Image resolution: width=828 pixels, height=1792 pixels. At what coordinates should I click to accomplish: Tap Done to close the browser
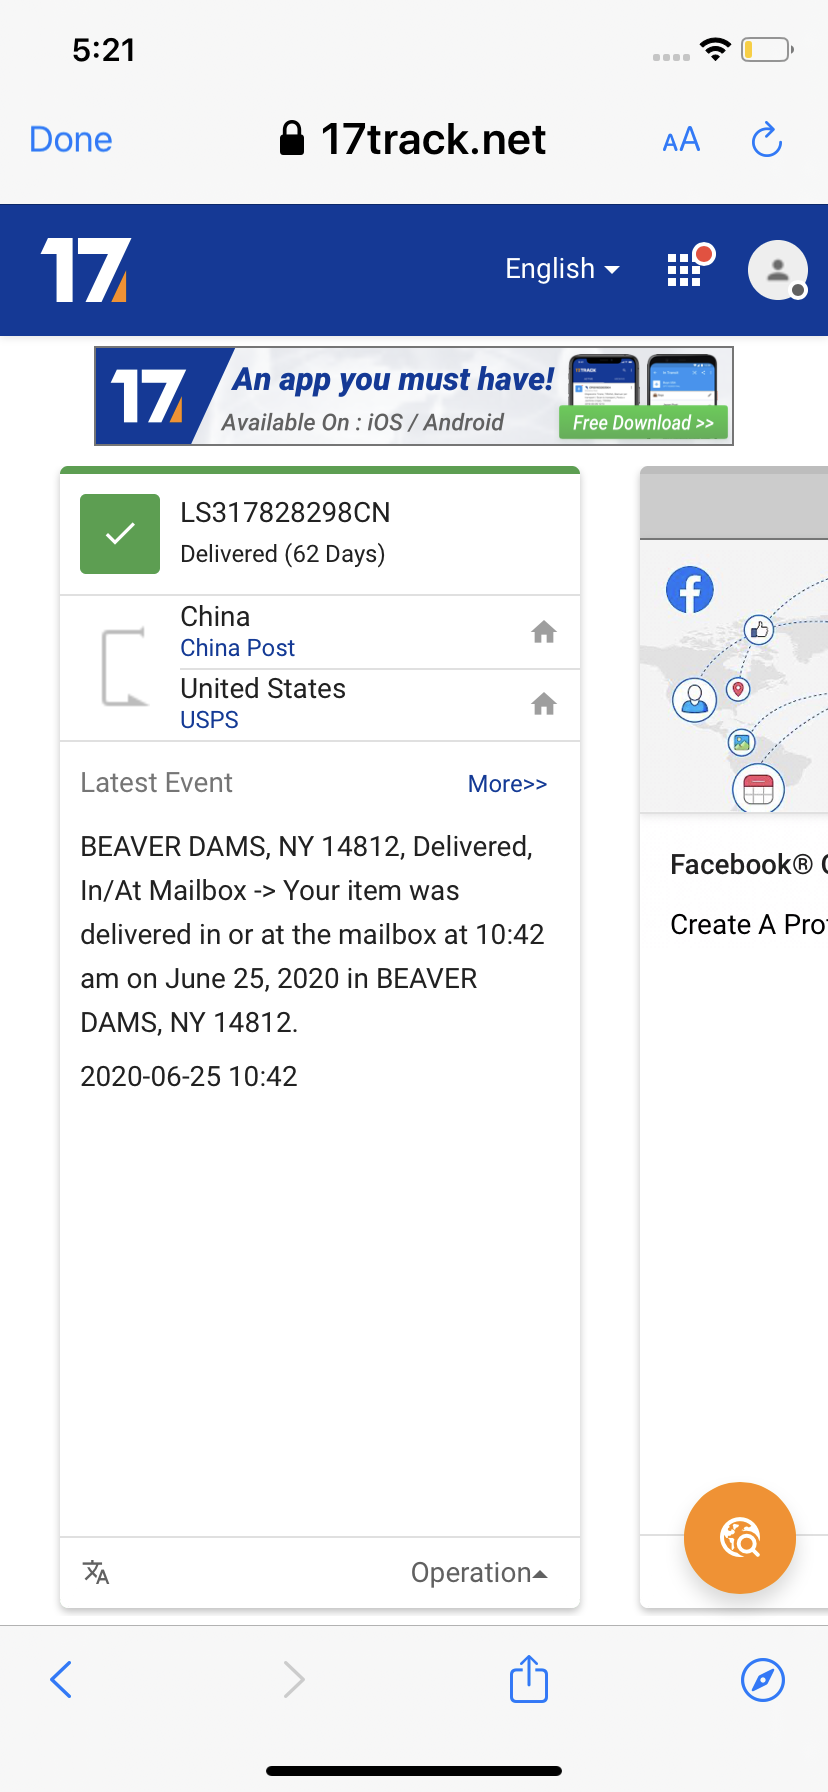tap(71, 140)
